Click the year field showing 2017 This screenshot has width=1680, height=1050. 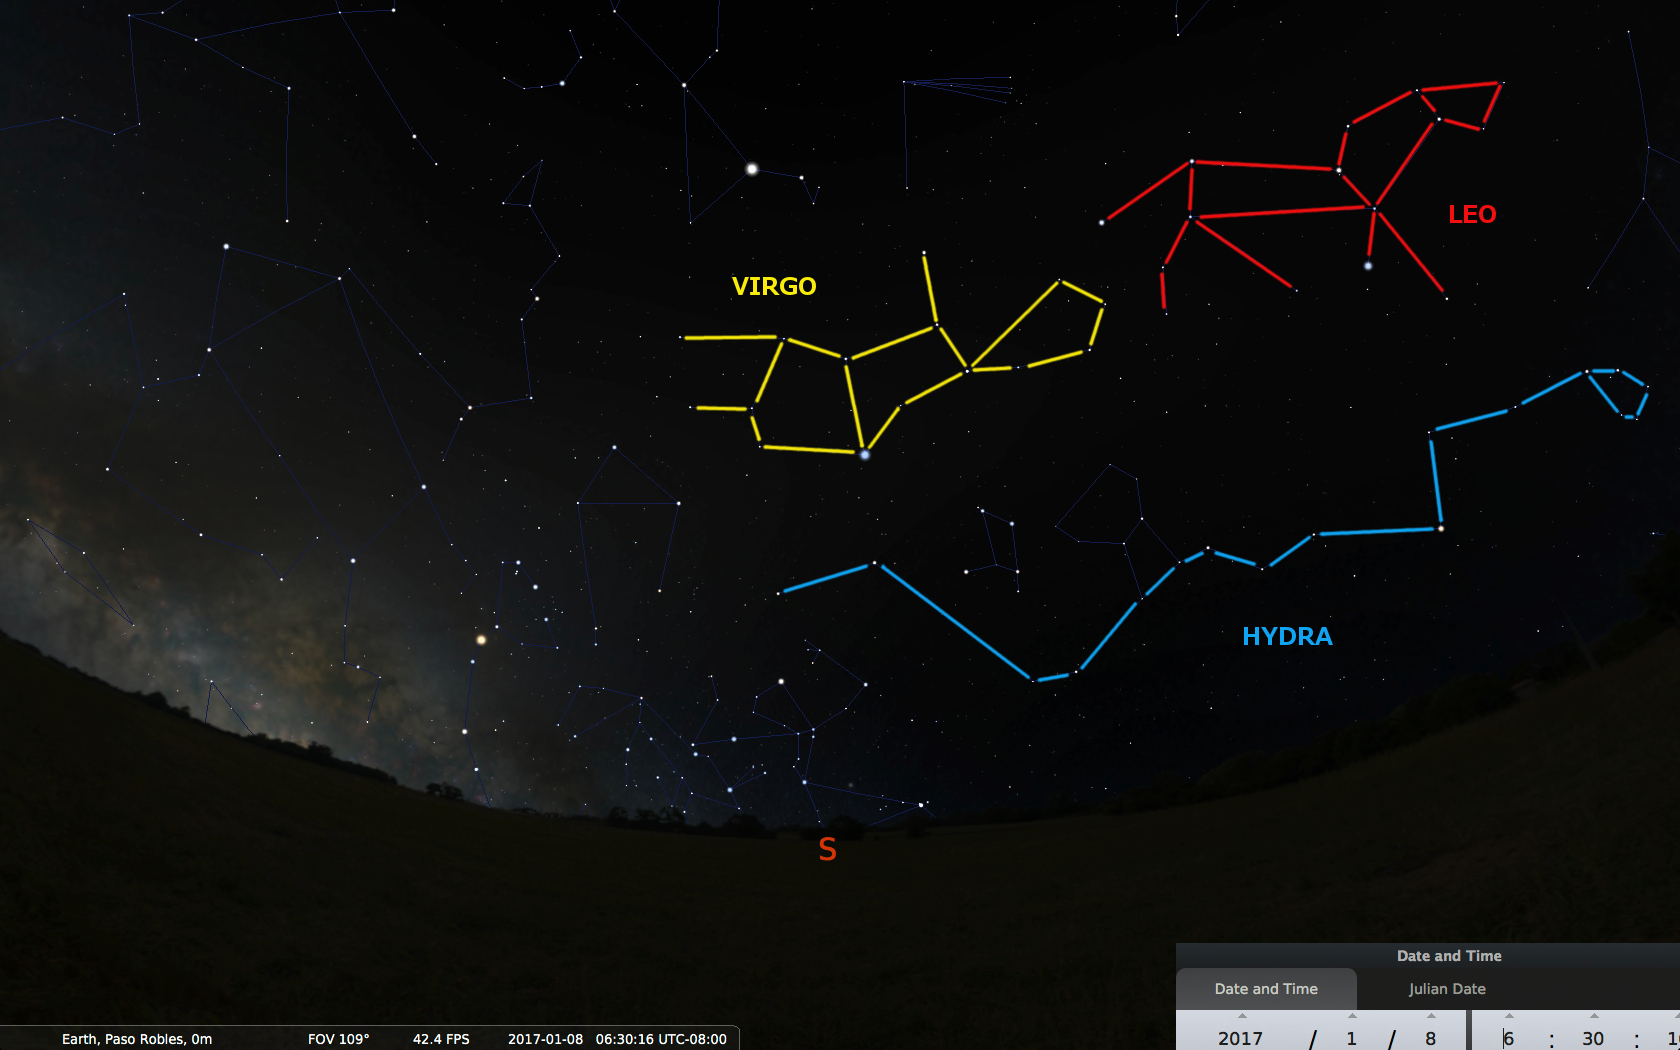coord(1241,1038)
